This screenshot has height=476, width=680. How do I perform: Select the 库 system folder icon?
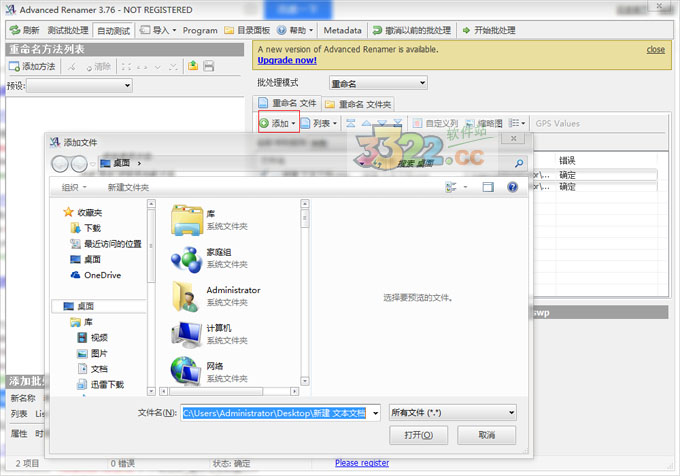coord(187,220)
